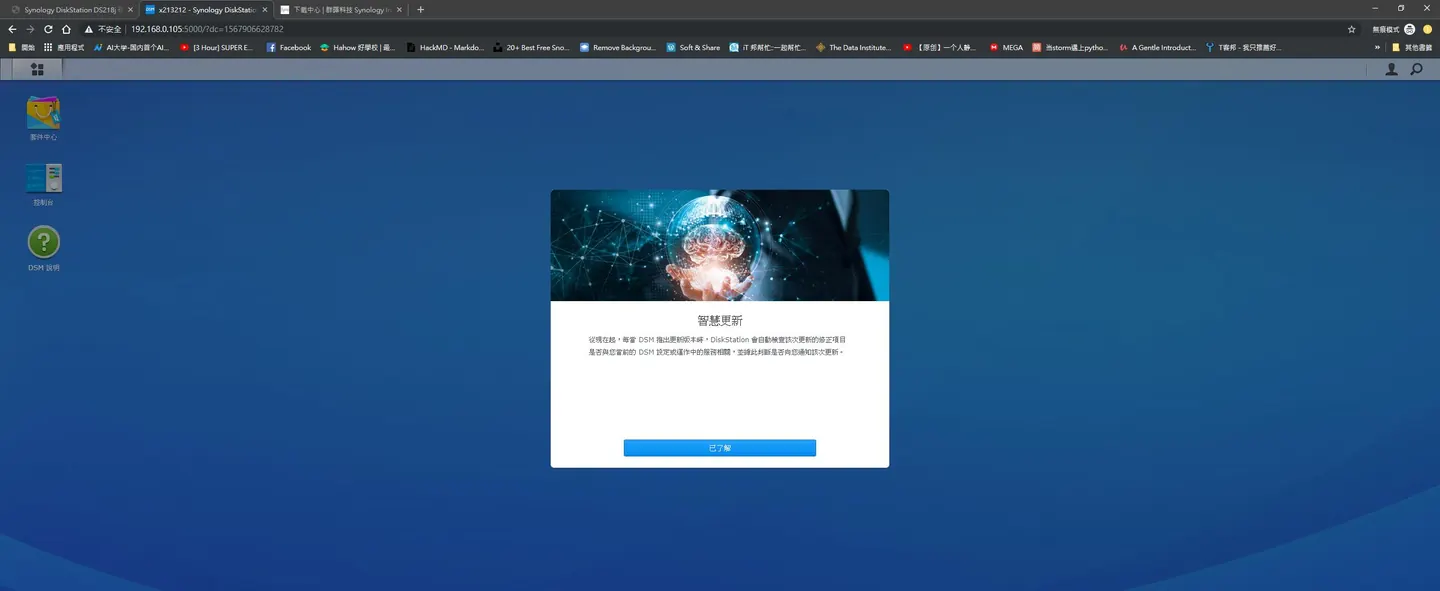This screenshot has height=591, width=1440.
Task: Reload the page with the refresh icon
Action: [48, 29]
